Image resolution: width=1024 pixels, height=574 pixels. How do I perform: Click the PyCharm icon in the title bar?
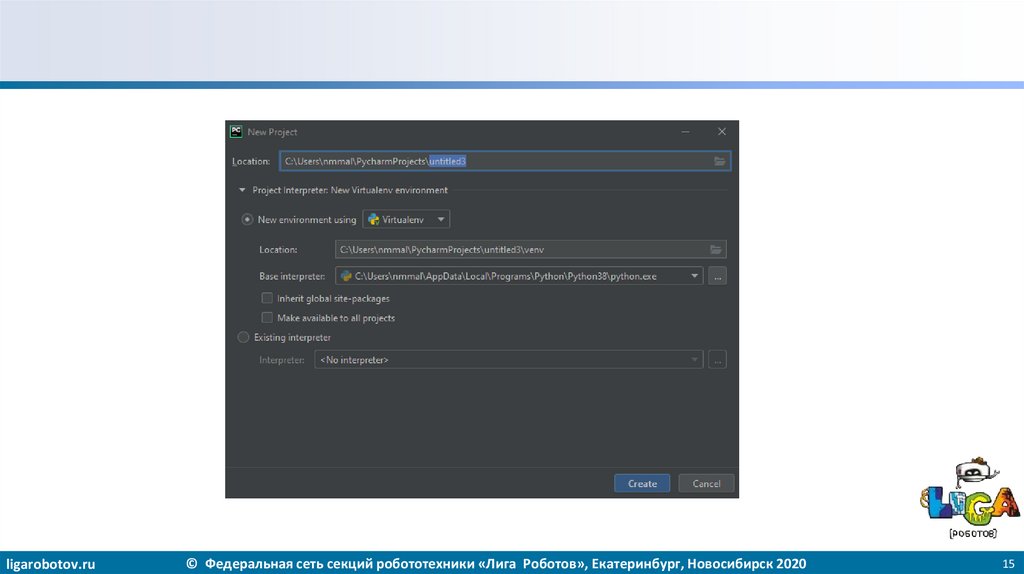pos(236,132)
